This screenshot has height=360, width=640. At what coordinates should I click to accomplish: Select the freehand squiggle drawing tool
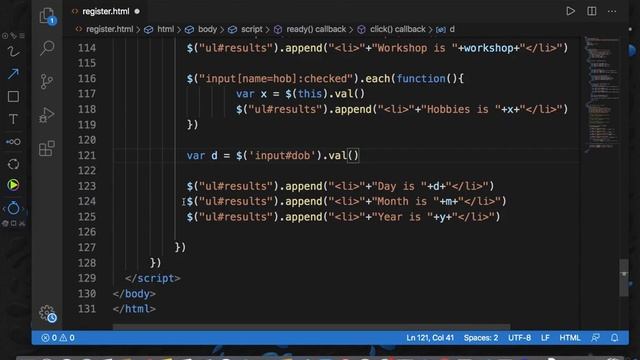pos(13,52)
